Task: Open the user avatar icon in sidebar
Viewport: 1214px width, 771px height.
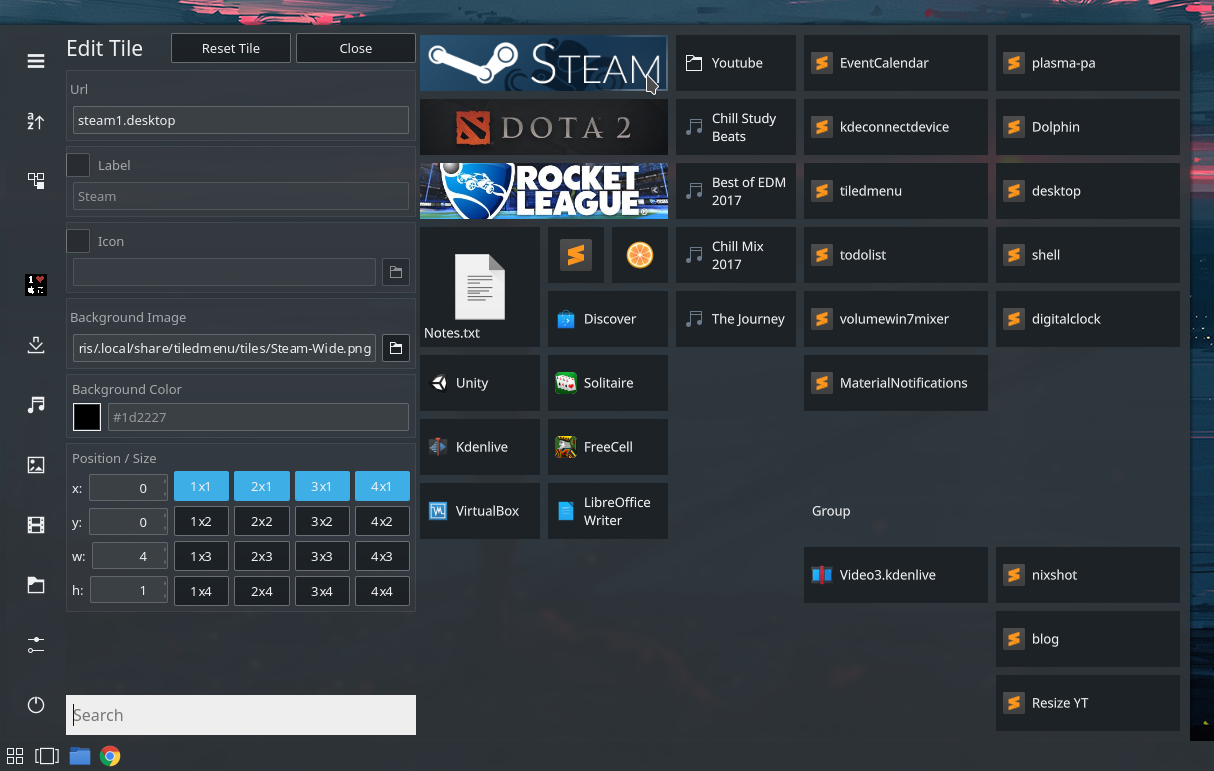Action: click(x=36, y=285)
